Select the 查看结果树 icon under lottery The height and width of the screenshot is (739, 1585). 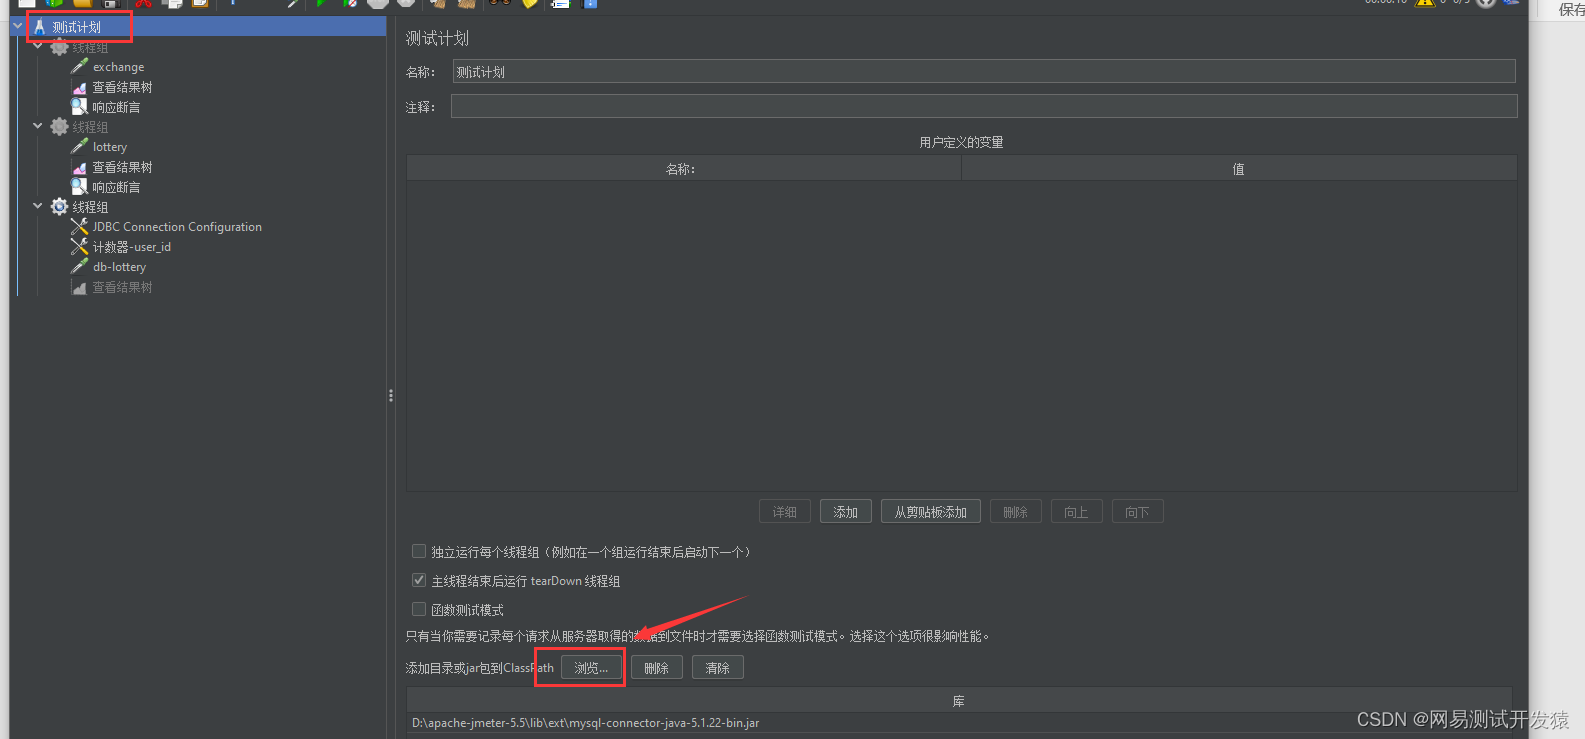point(80,168)
